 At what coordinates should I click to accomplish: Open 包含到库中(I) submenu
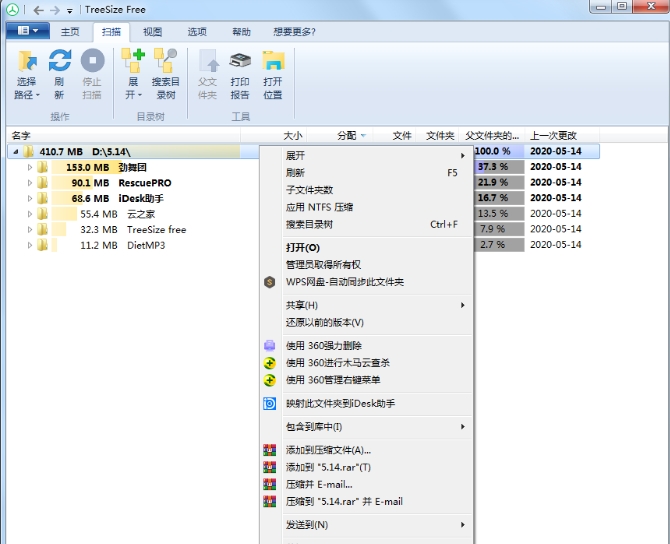(367, 426)
